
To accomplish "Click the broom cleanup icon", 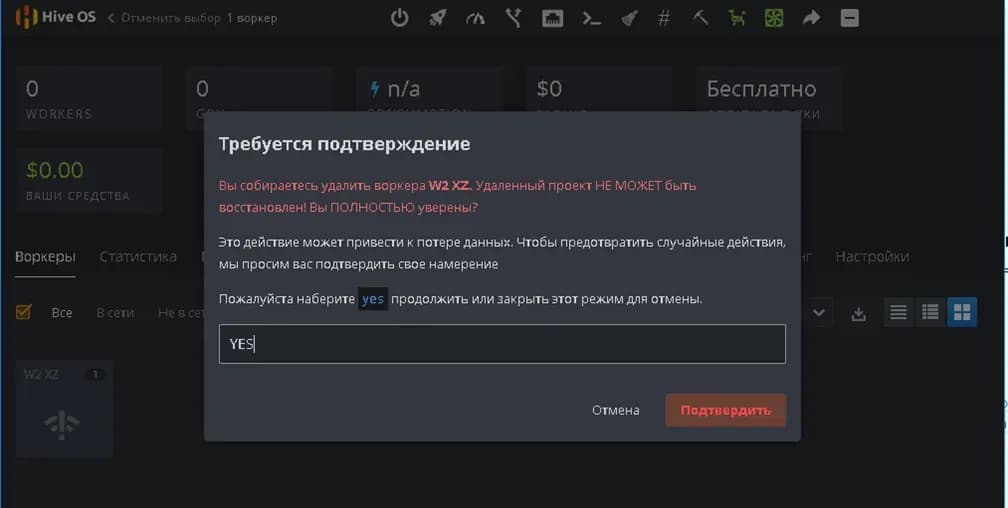I will pyautogui.click(x=629, y=18).
